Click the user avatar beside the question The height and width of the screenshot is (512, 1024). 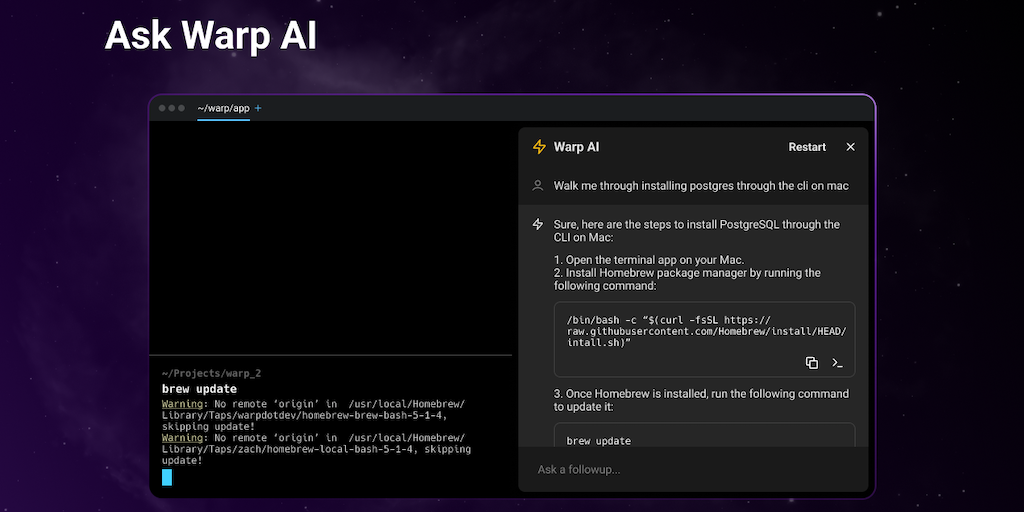point(538,186)
